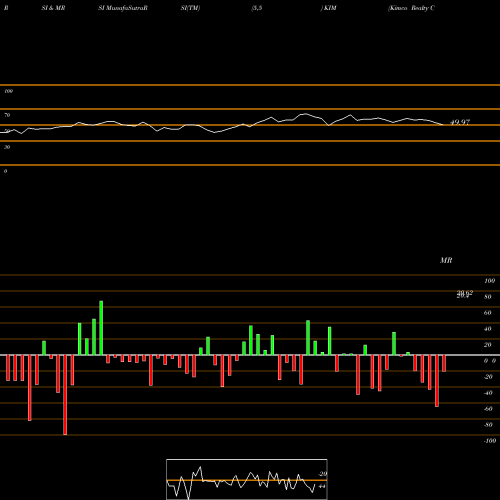Click the KIM ticker text in the header
The width and height of the screenshot is (500, 500).
coord(329,8)
